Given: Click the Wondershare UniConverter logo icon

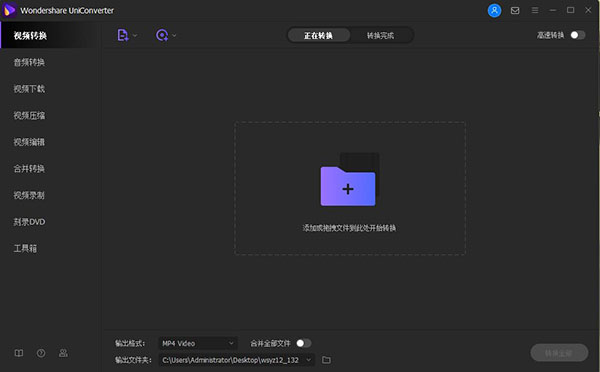Looking at the screenshot, I should [x=9, y=10].
